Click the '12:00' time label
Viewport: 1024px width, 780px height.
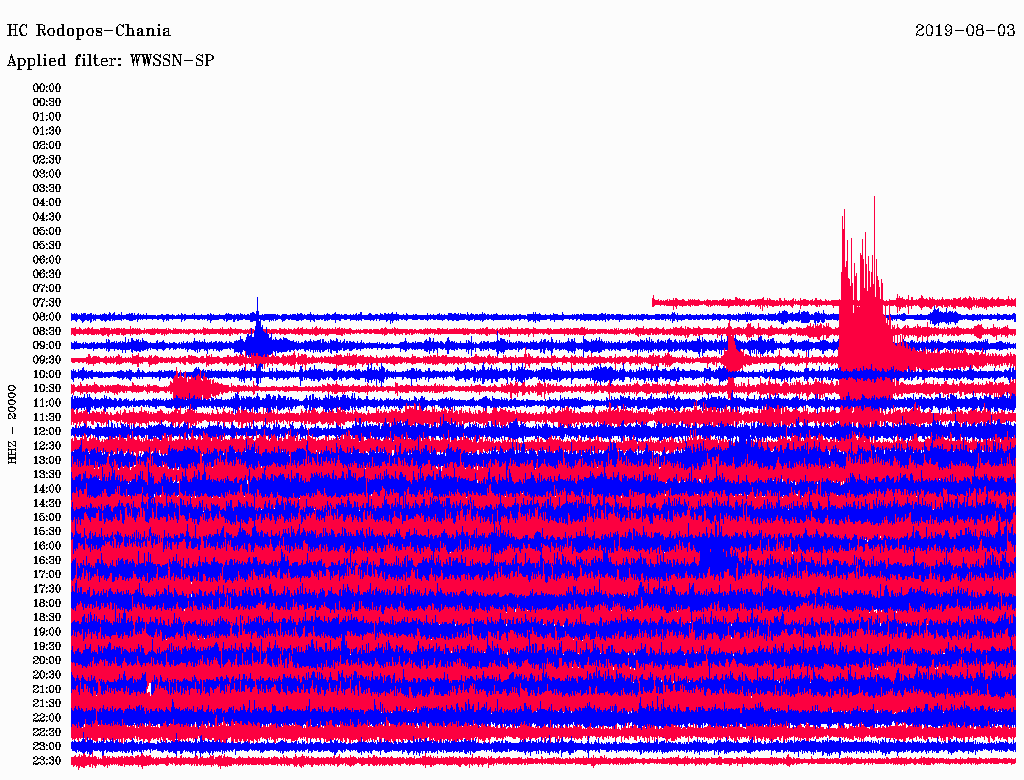[47, 431]
